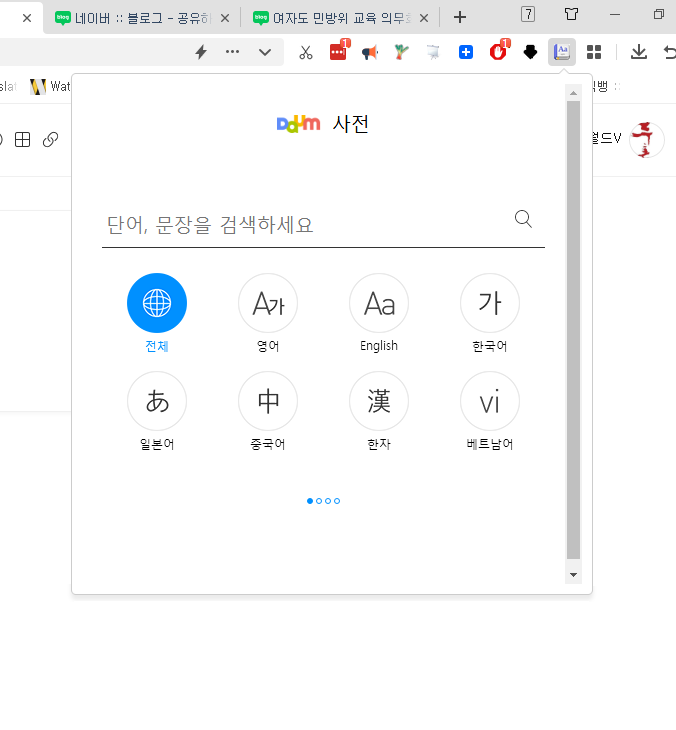
Task: Open the three-dots menu in address bar
Action: pos(232,52)
